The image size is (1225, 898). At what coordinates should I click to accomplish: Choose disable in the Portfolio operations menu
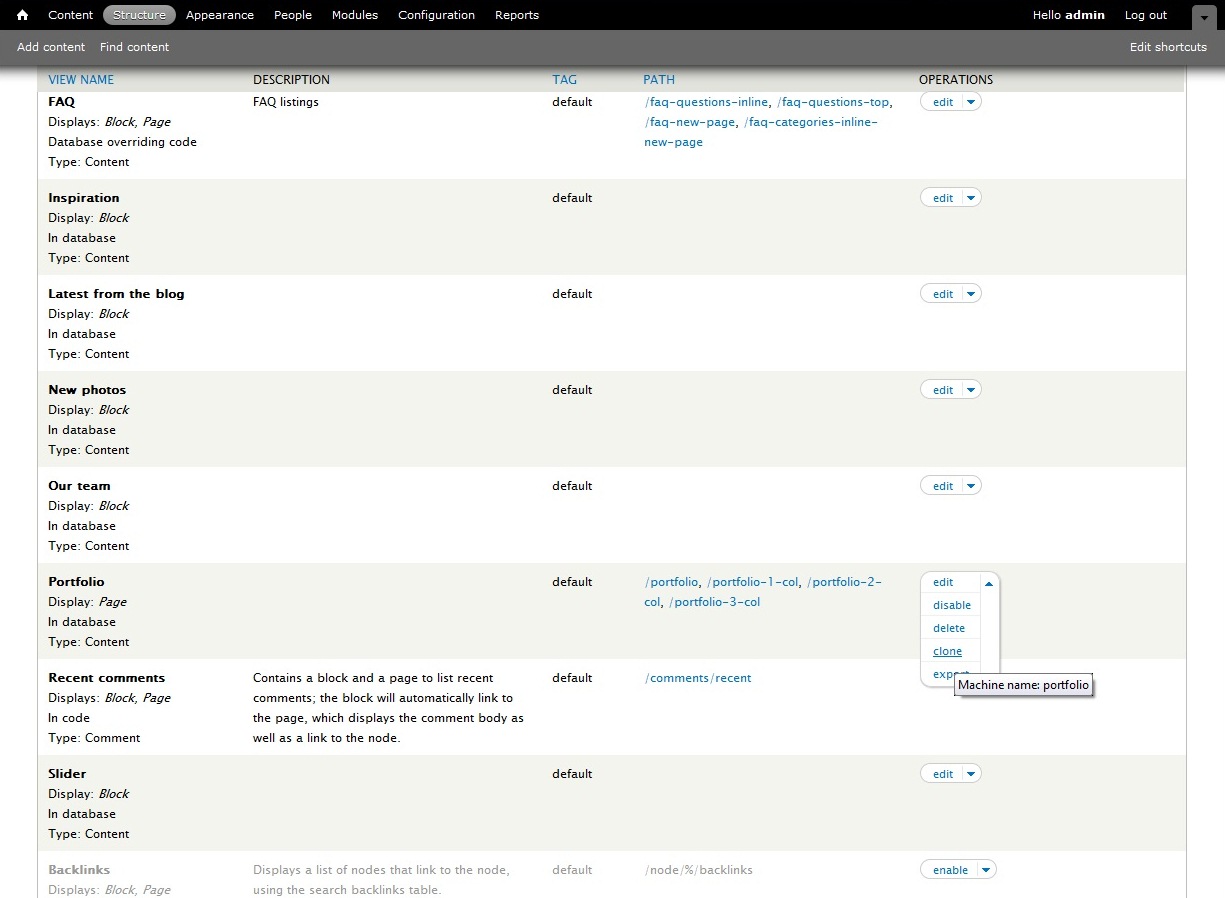951,605
